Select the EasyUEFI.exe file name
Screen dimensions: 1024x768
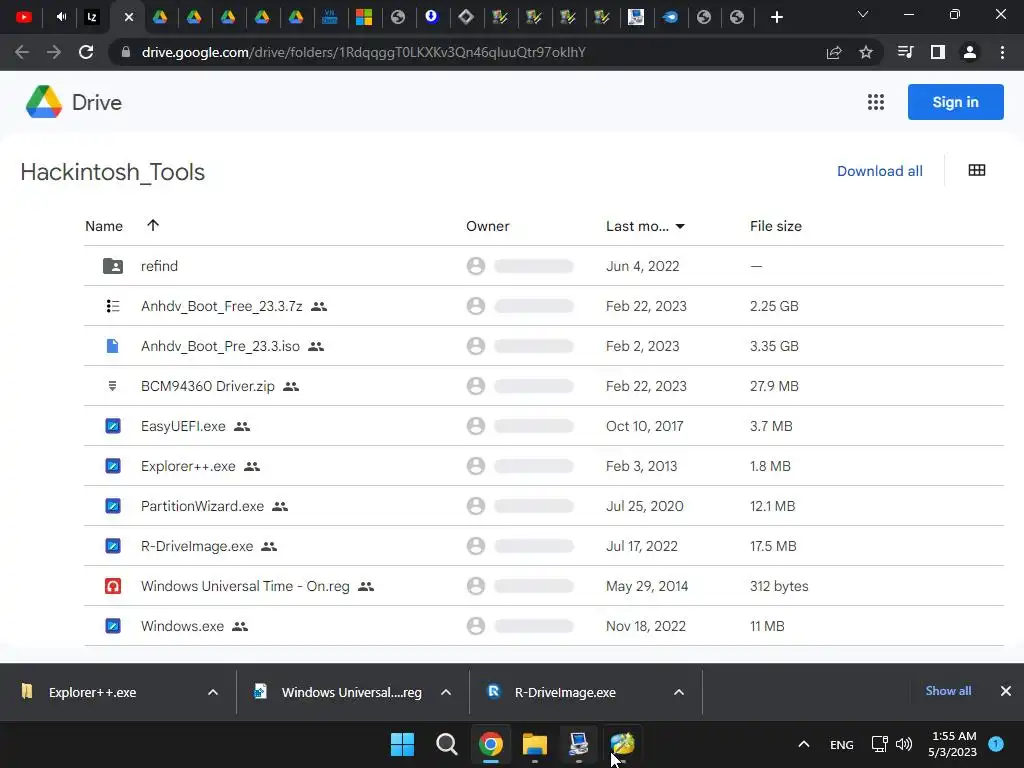[183, 426]
